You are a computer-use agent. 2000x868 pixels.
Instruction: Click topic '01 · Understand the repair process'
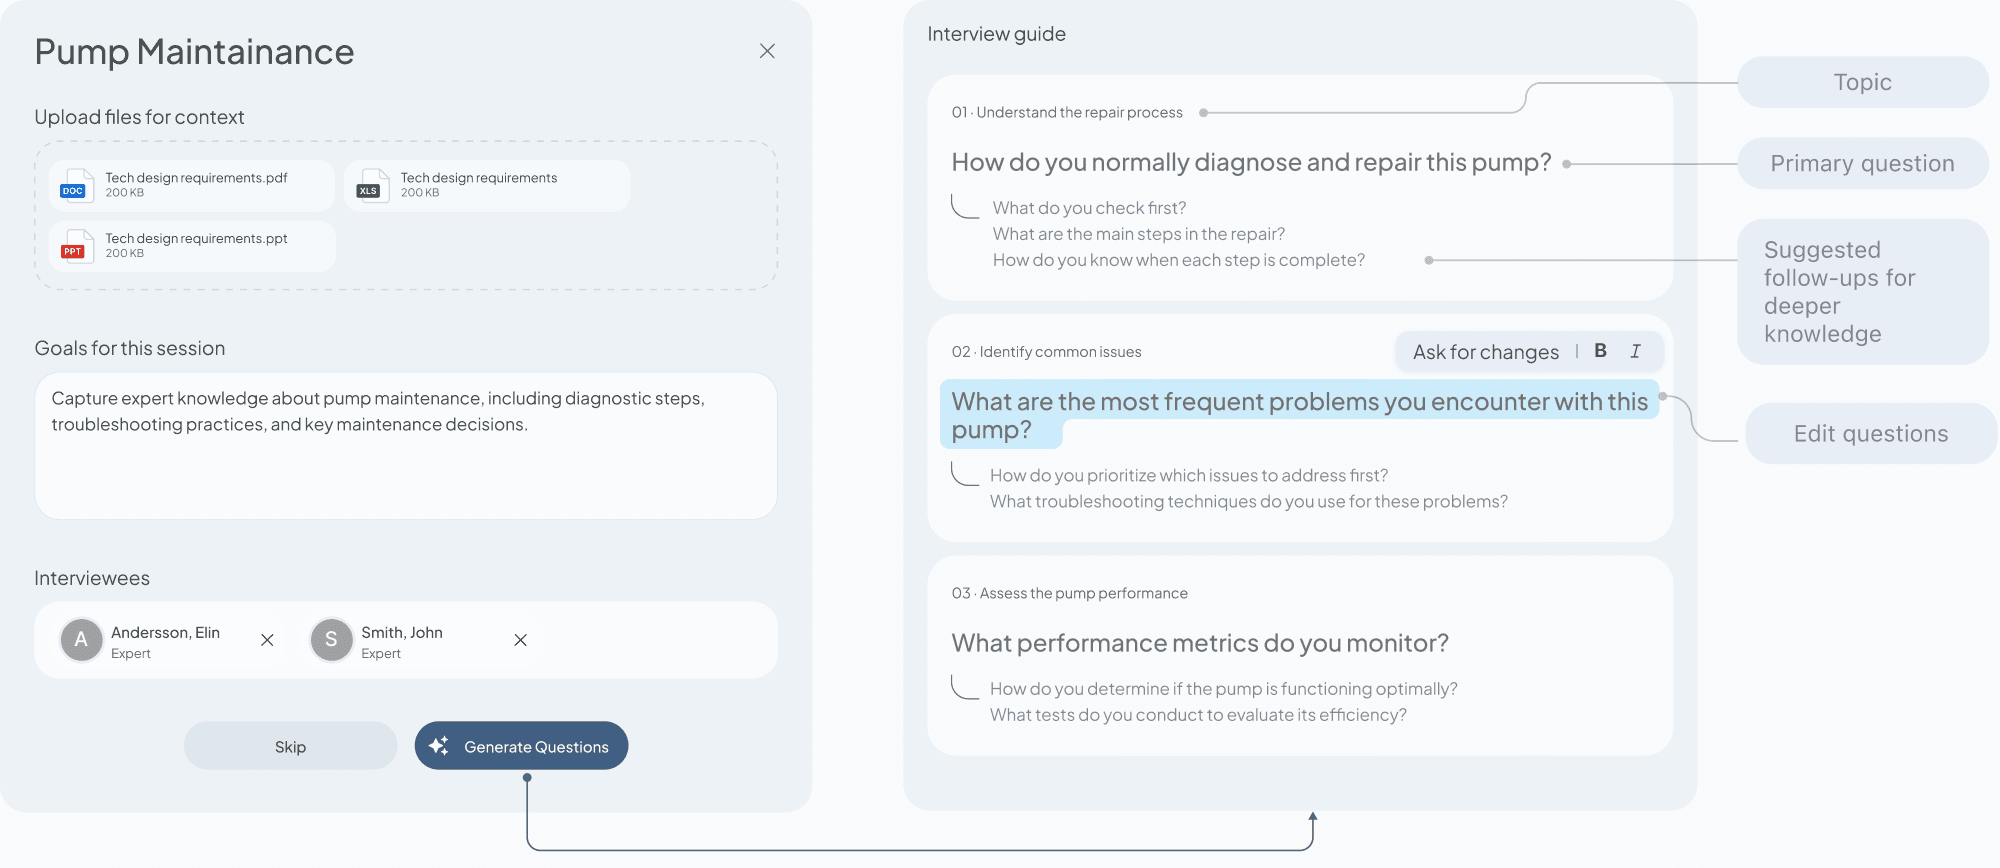coord(1067,112)
